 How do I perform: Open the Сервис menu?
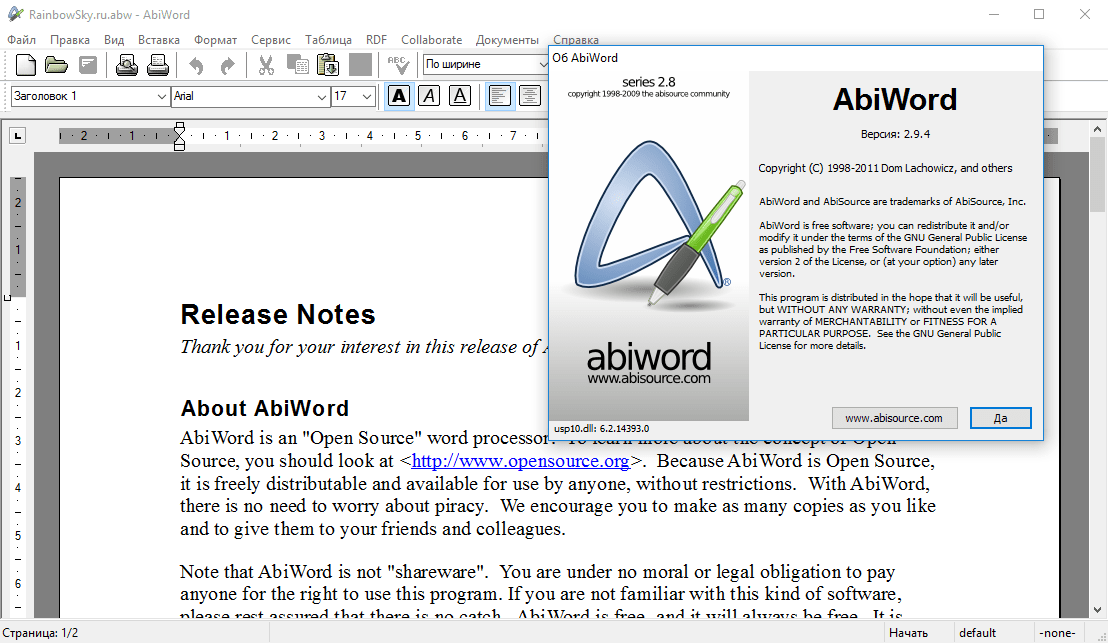271,40
